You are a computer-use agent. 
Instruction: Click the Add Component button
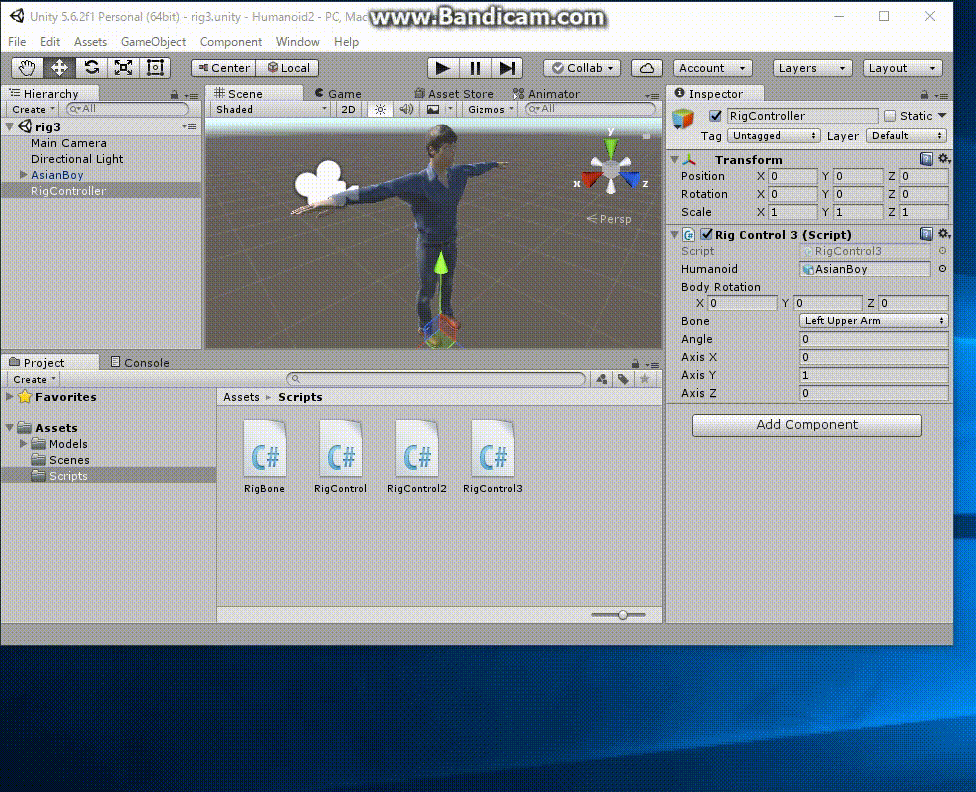pyautogui.click(x=806, y=425)
